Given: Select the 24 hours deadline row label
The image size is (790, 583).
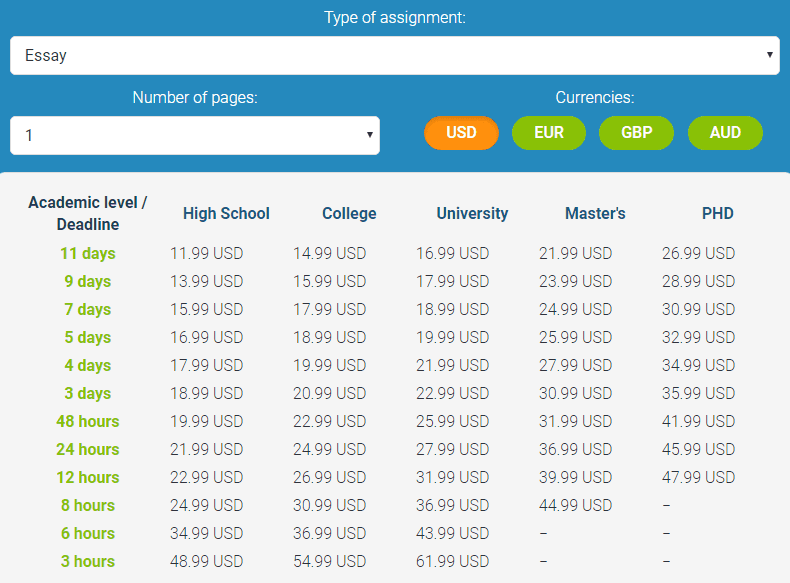Looking at the screenshot, I should [x=88, y=449].
